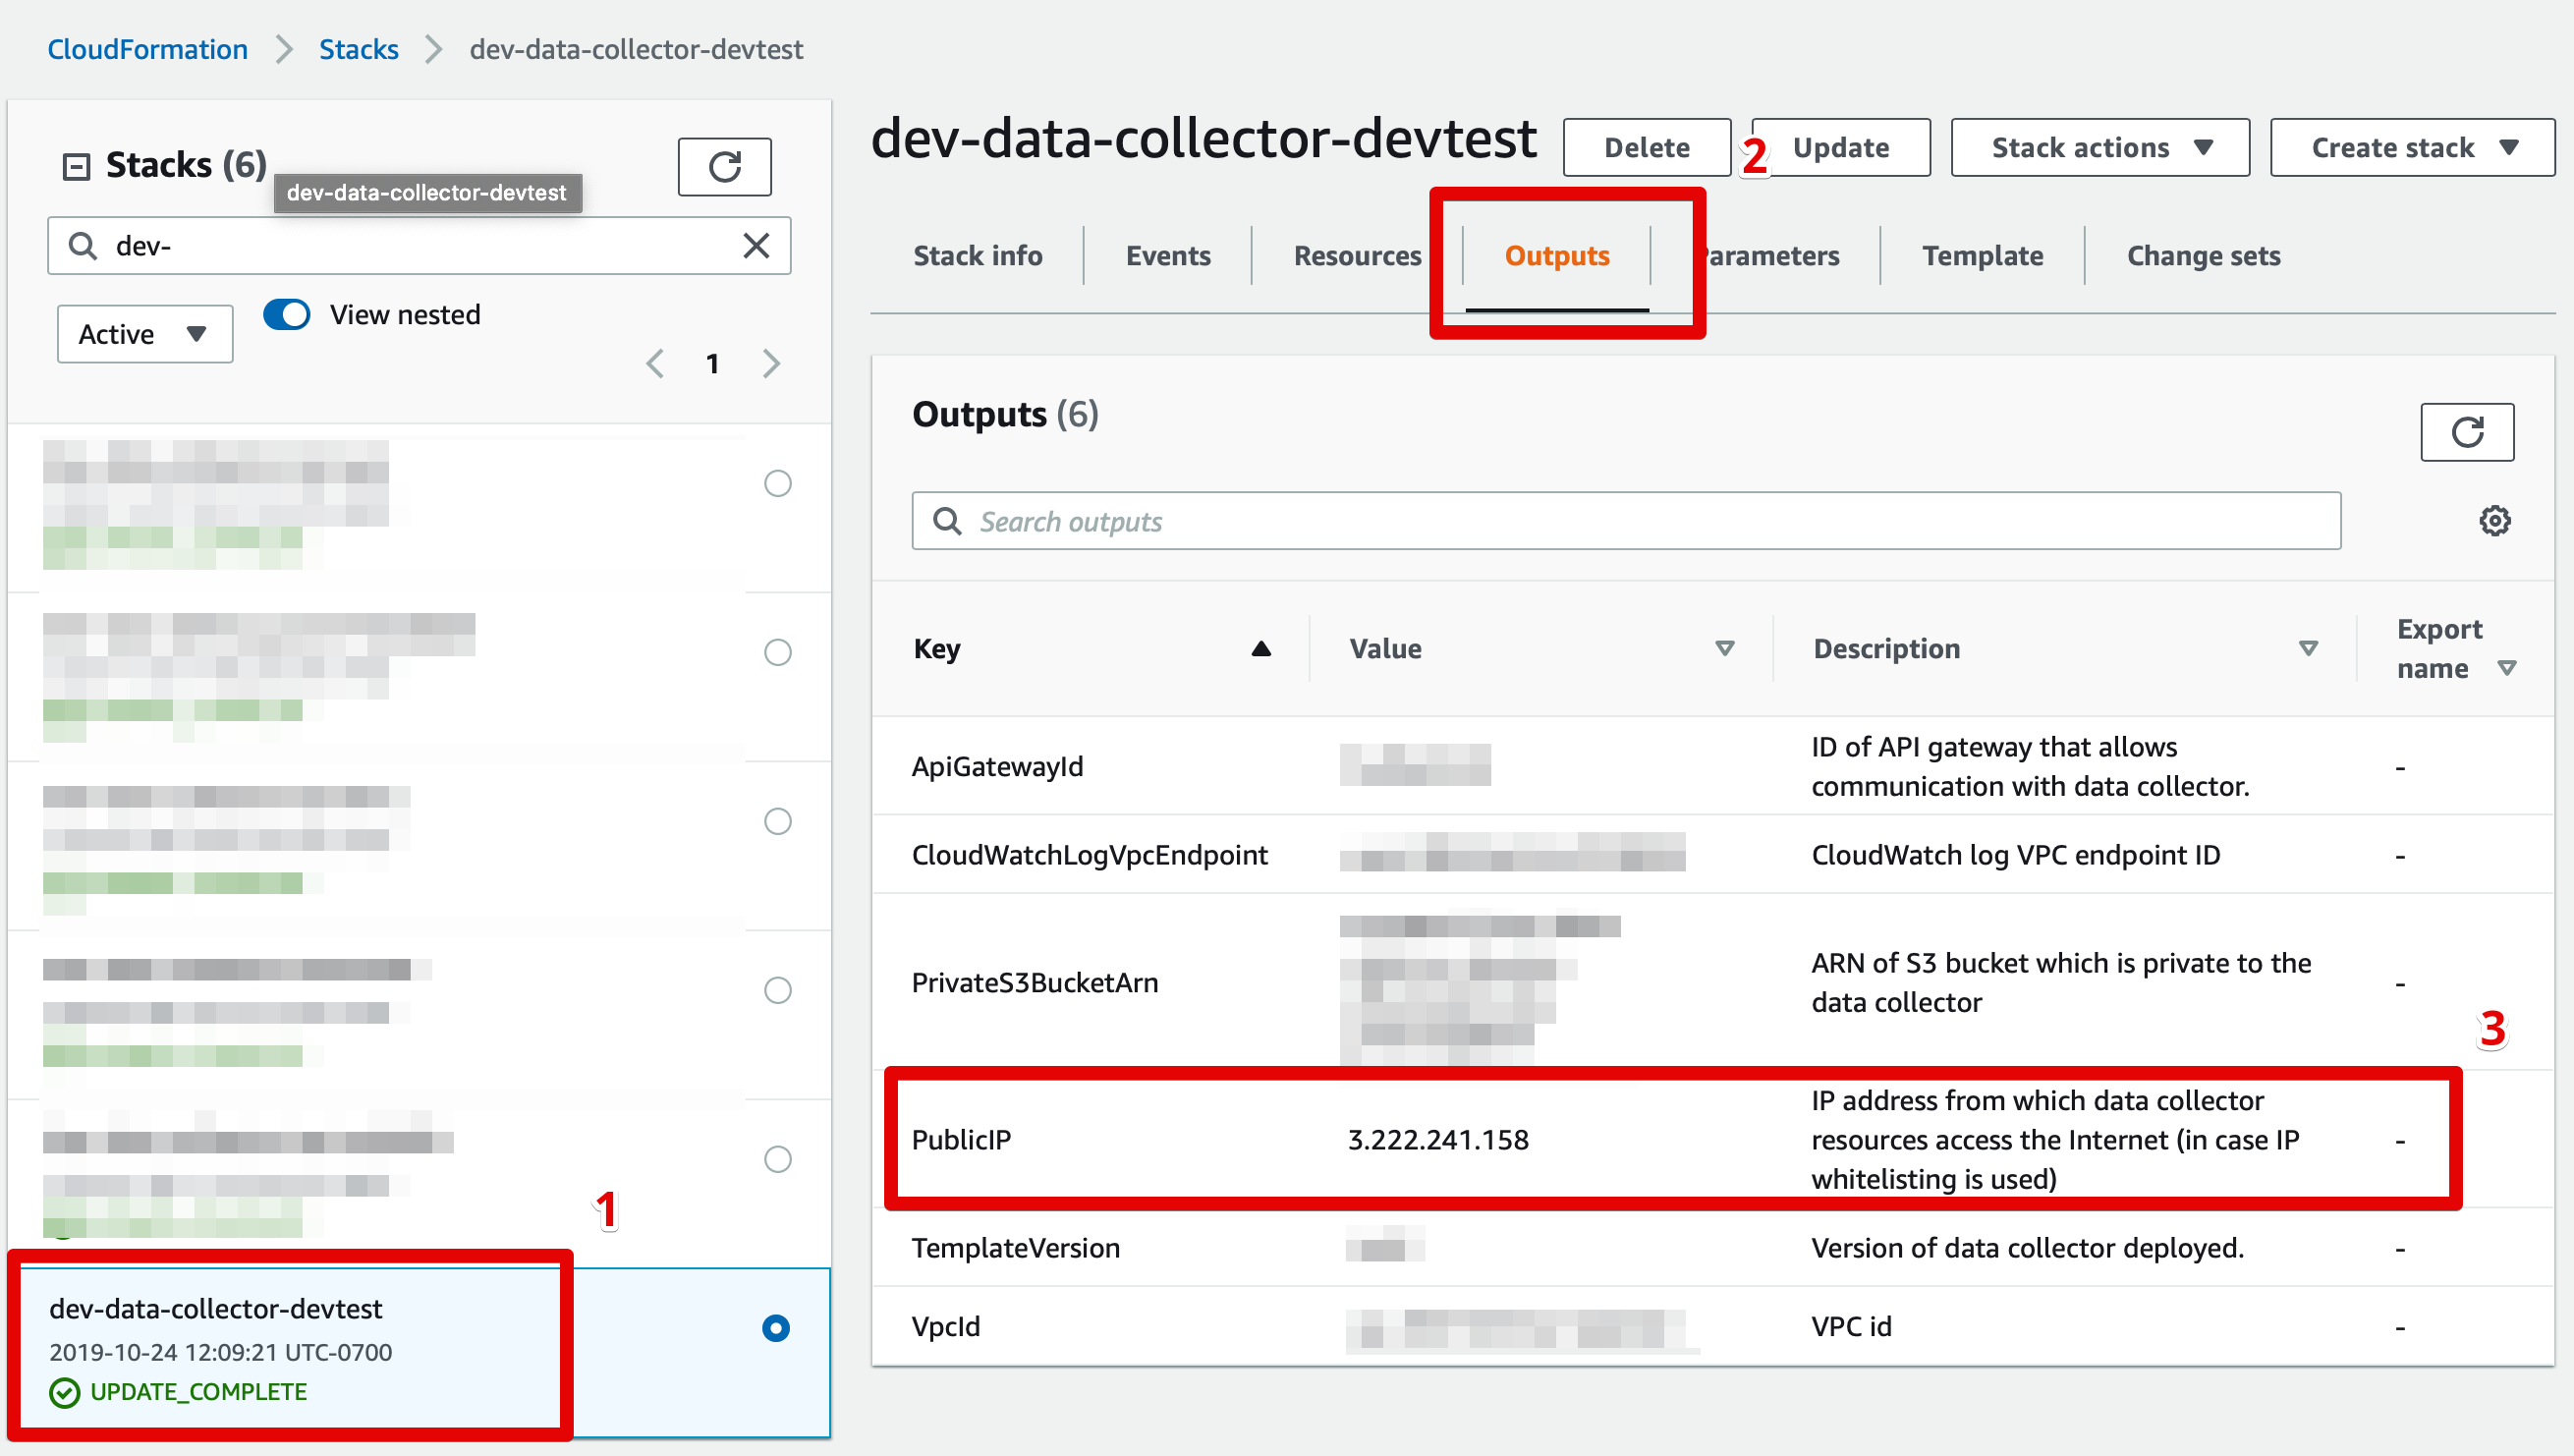Open Stacks breadcrumb link
Image resolution: width=2574 pixels, height=1456 pixels.
pos(358,49)
